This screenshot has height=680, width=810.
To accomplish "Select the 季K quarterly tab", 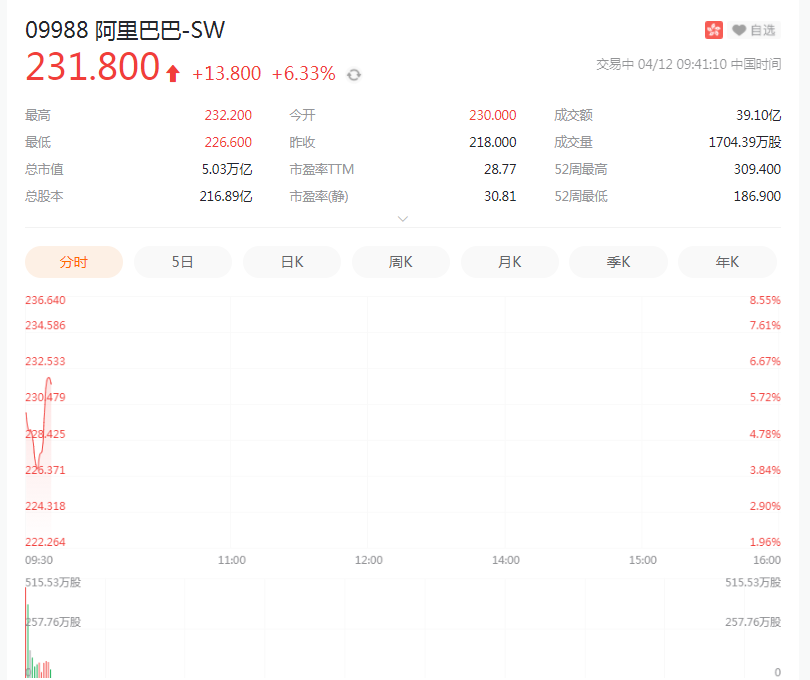I will click(x=618, y=262).
